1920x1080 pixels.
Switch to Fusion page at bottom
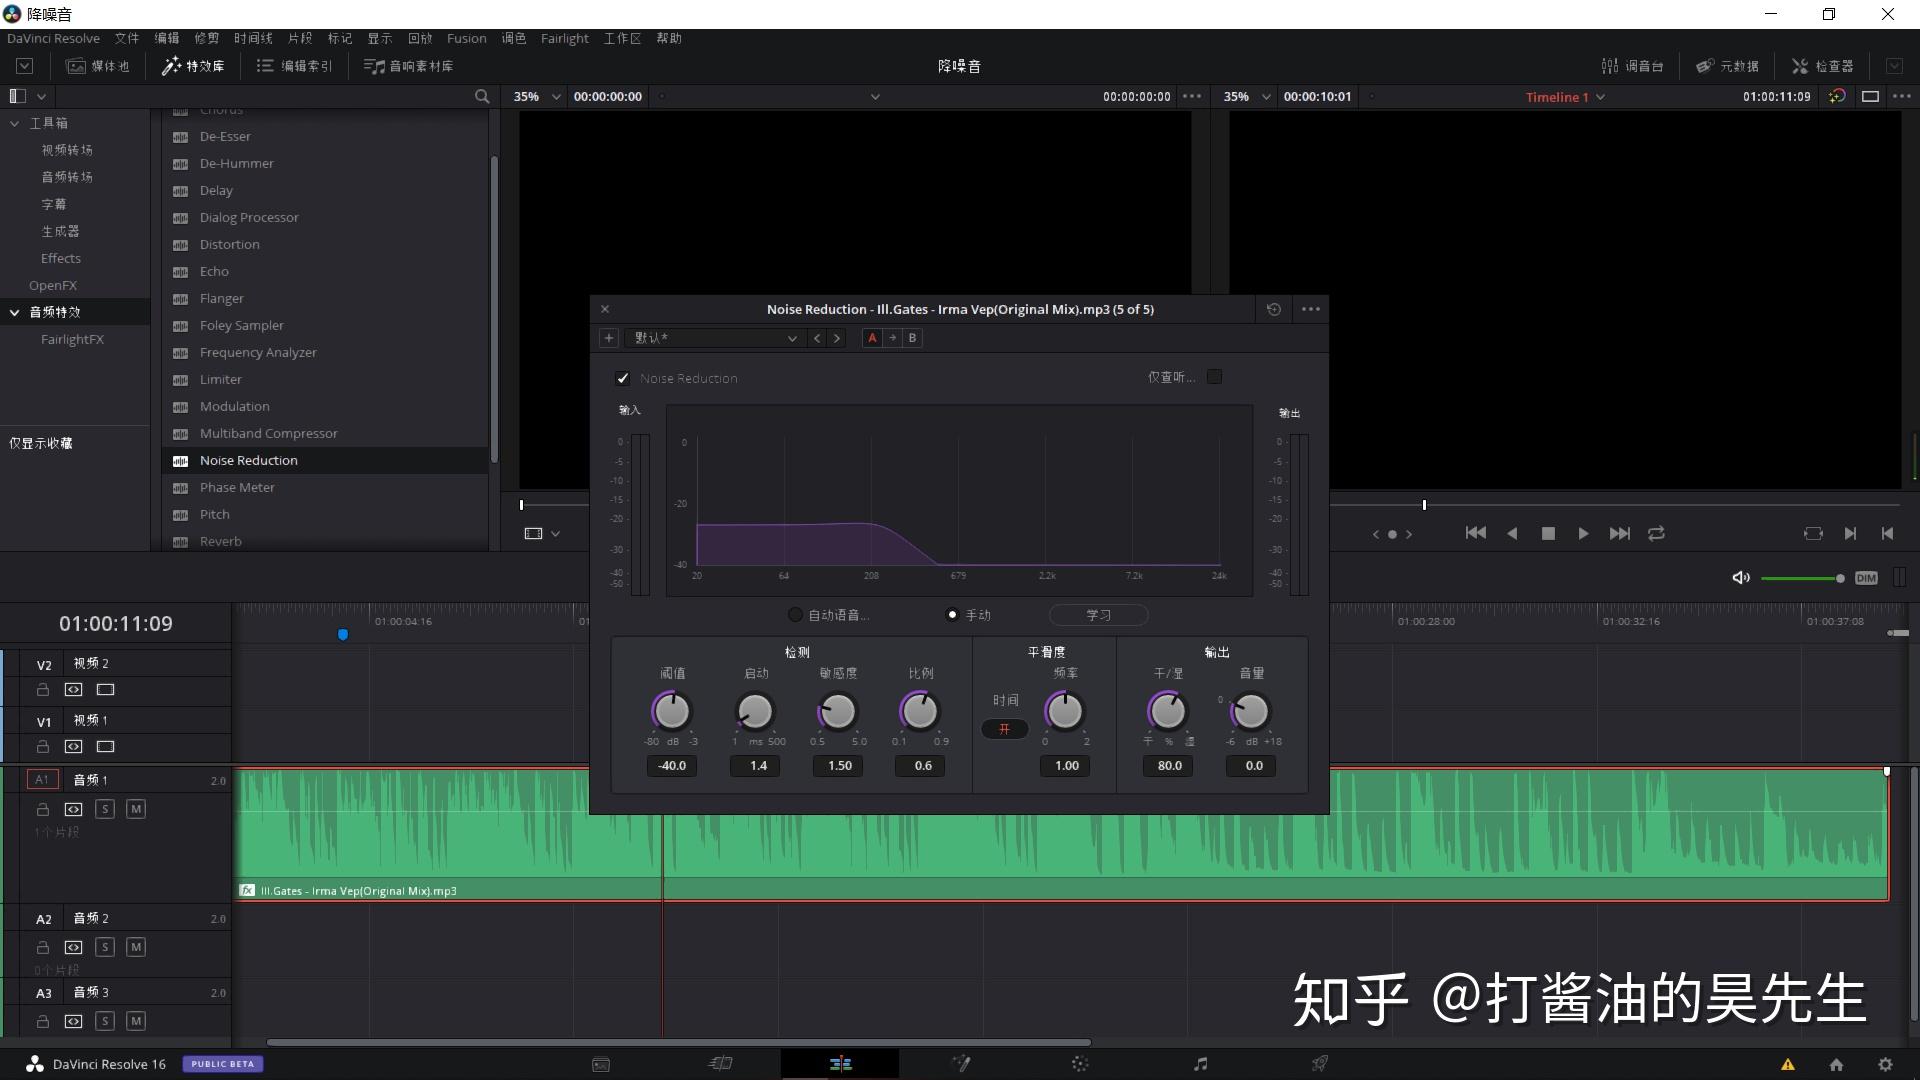961,1064
